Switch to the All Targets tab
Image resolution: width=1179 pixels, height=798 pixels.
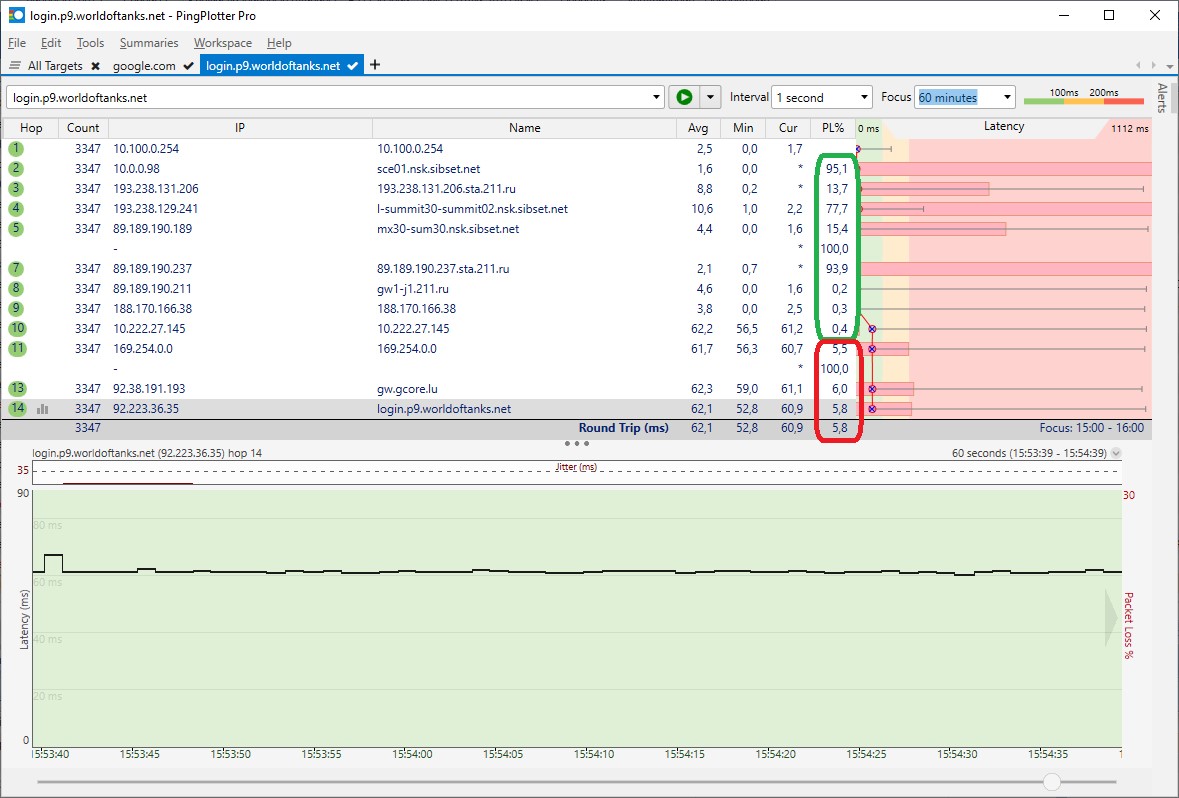[x=55, y=65]
